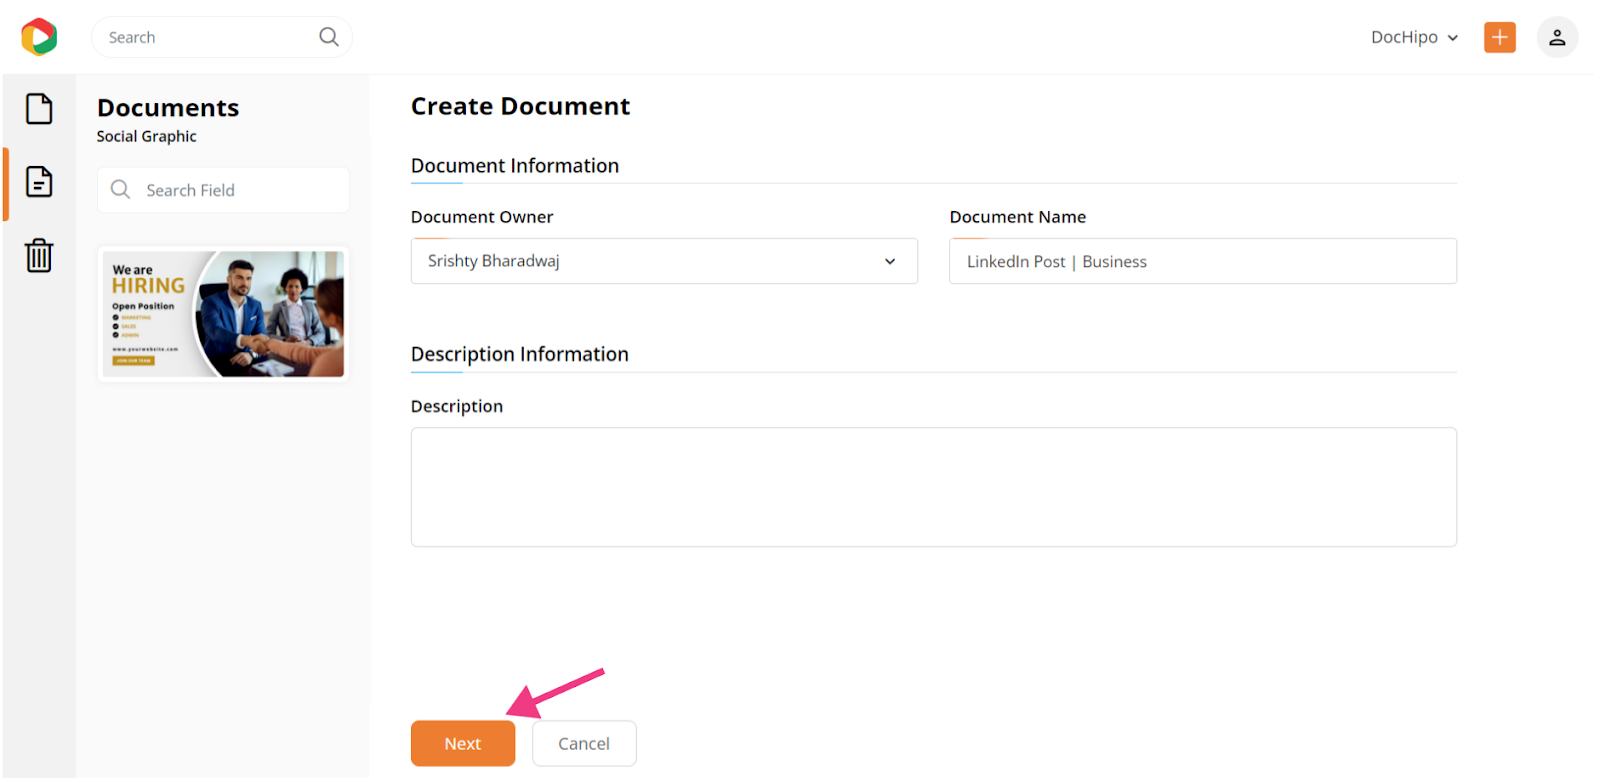Viewport: 1600px width, 778px height.
Task: Click the DocHipo logo icon
Action: 39,37
